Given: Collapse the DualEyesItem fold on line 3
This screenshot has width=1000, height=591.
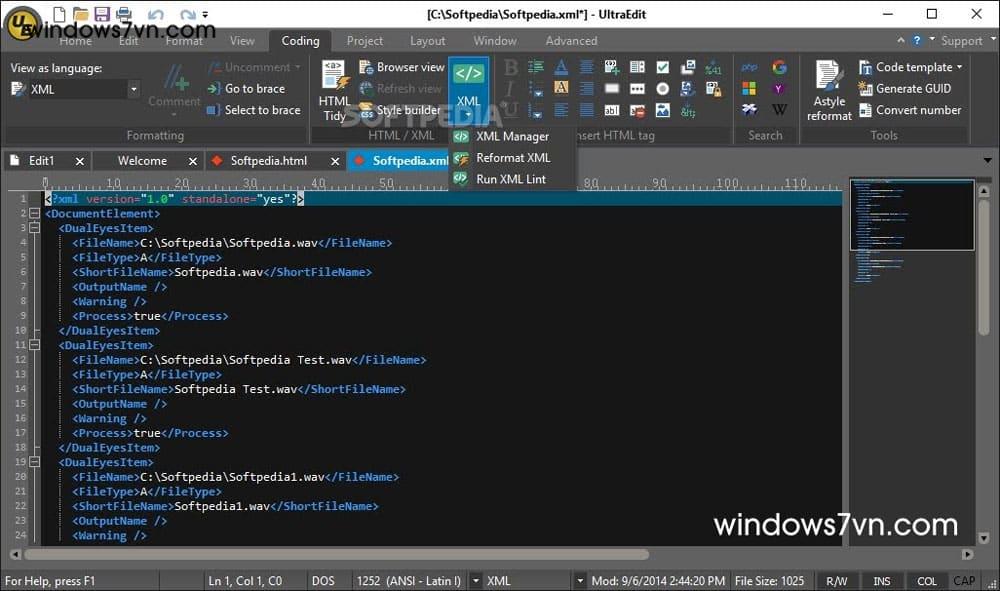Looking at the screenshot, I should pos(34,228).
